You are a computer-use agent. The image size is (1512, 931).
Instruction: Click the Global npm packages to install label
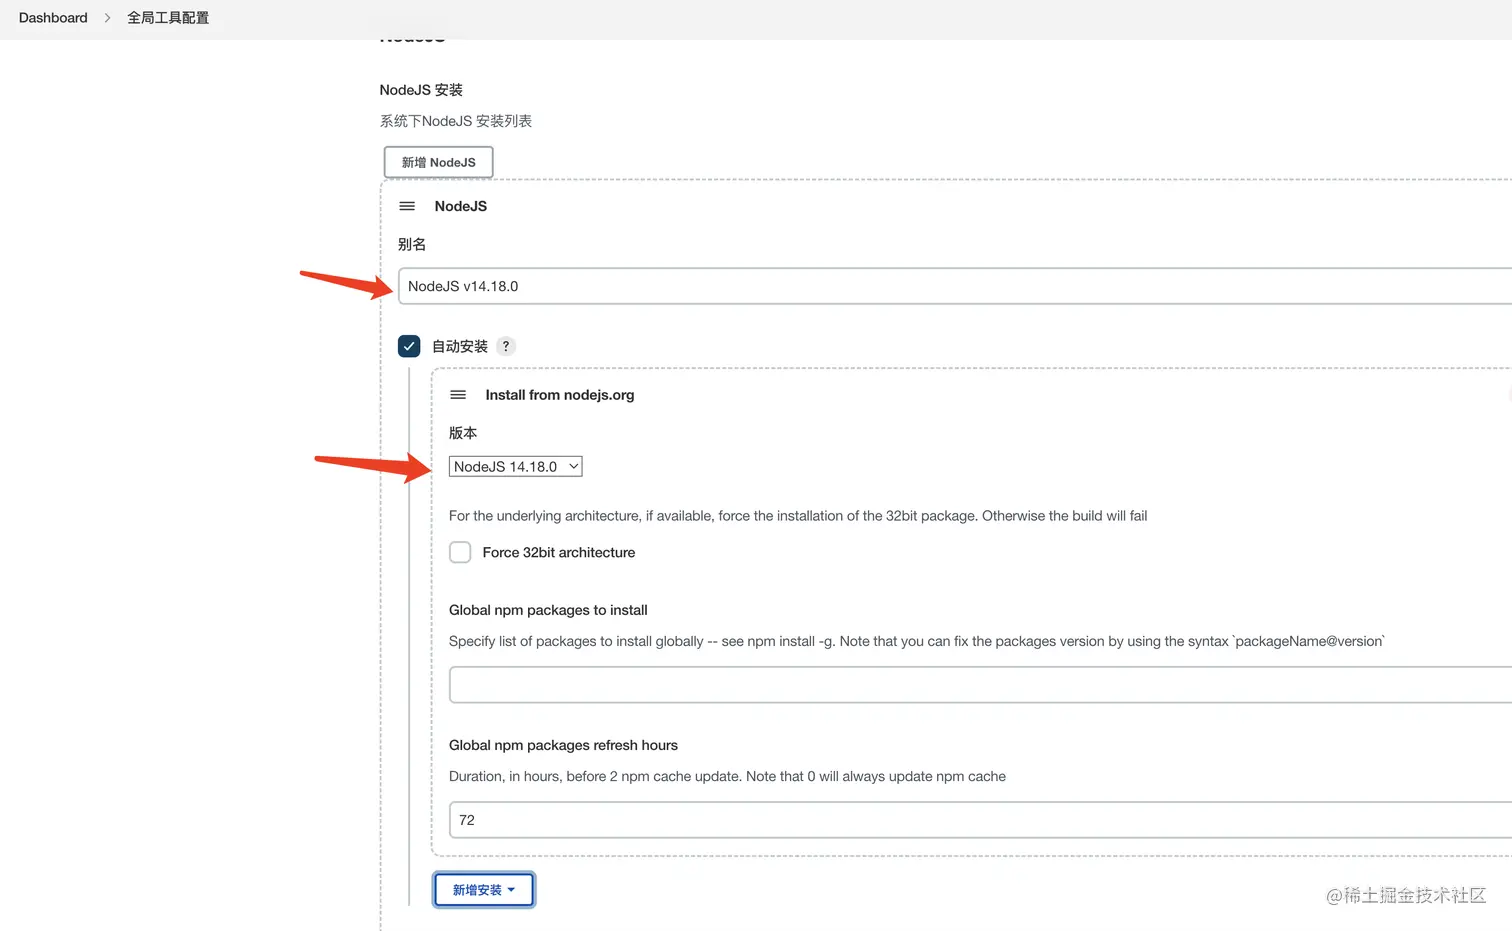(x=548, y=610)
